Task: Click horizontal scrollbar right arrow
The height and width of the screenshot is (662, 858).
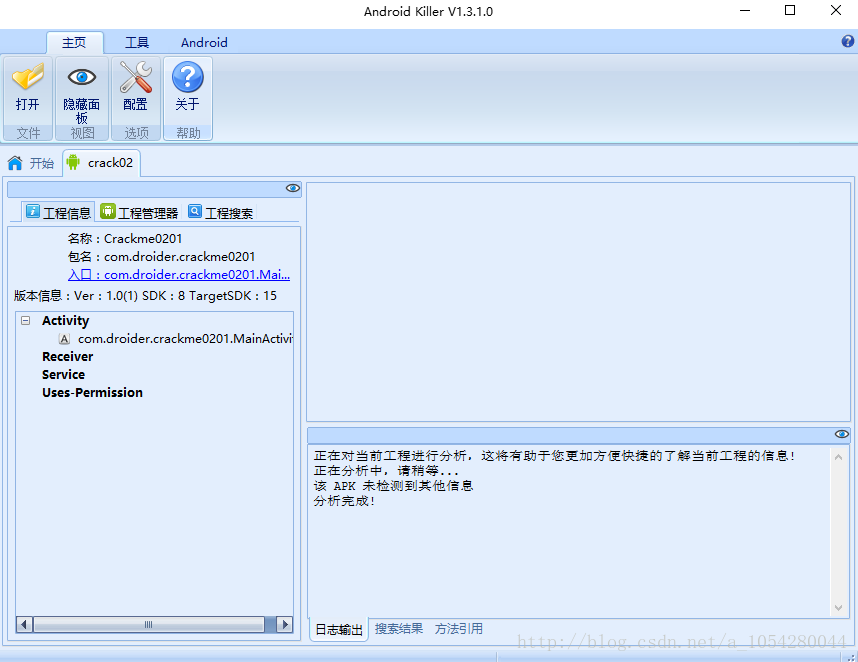Action: pyautogui.click(x=285, y=624)
